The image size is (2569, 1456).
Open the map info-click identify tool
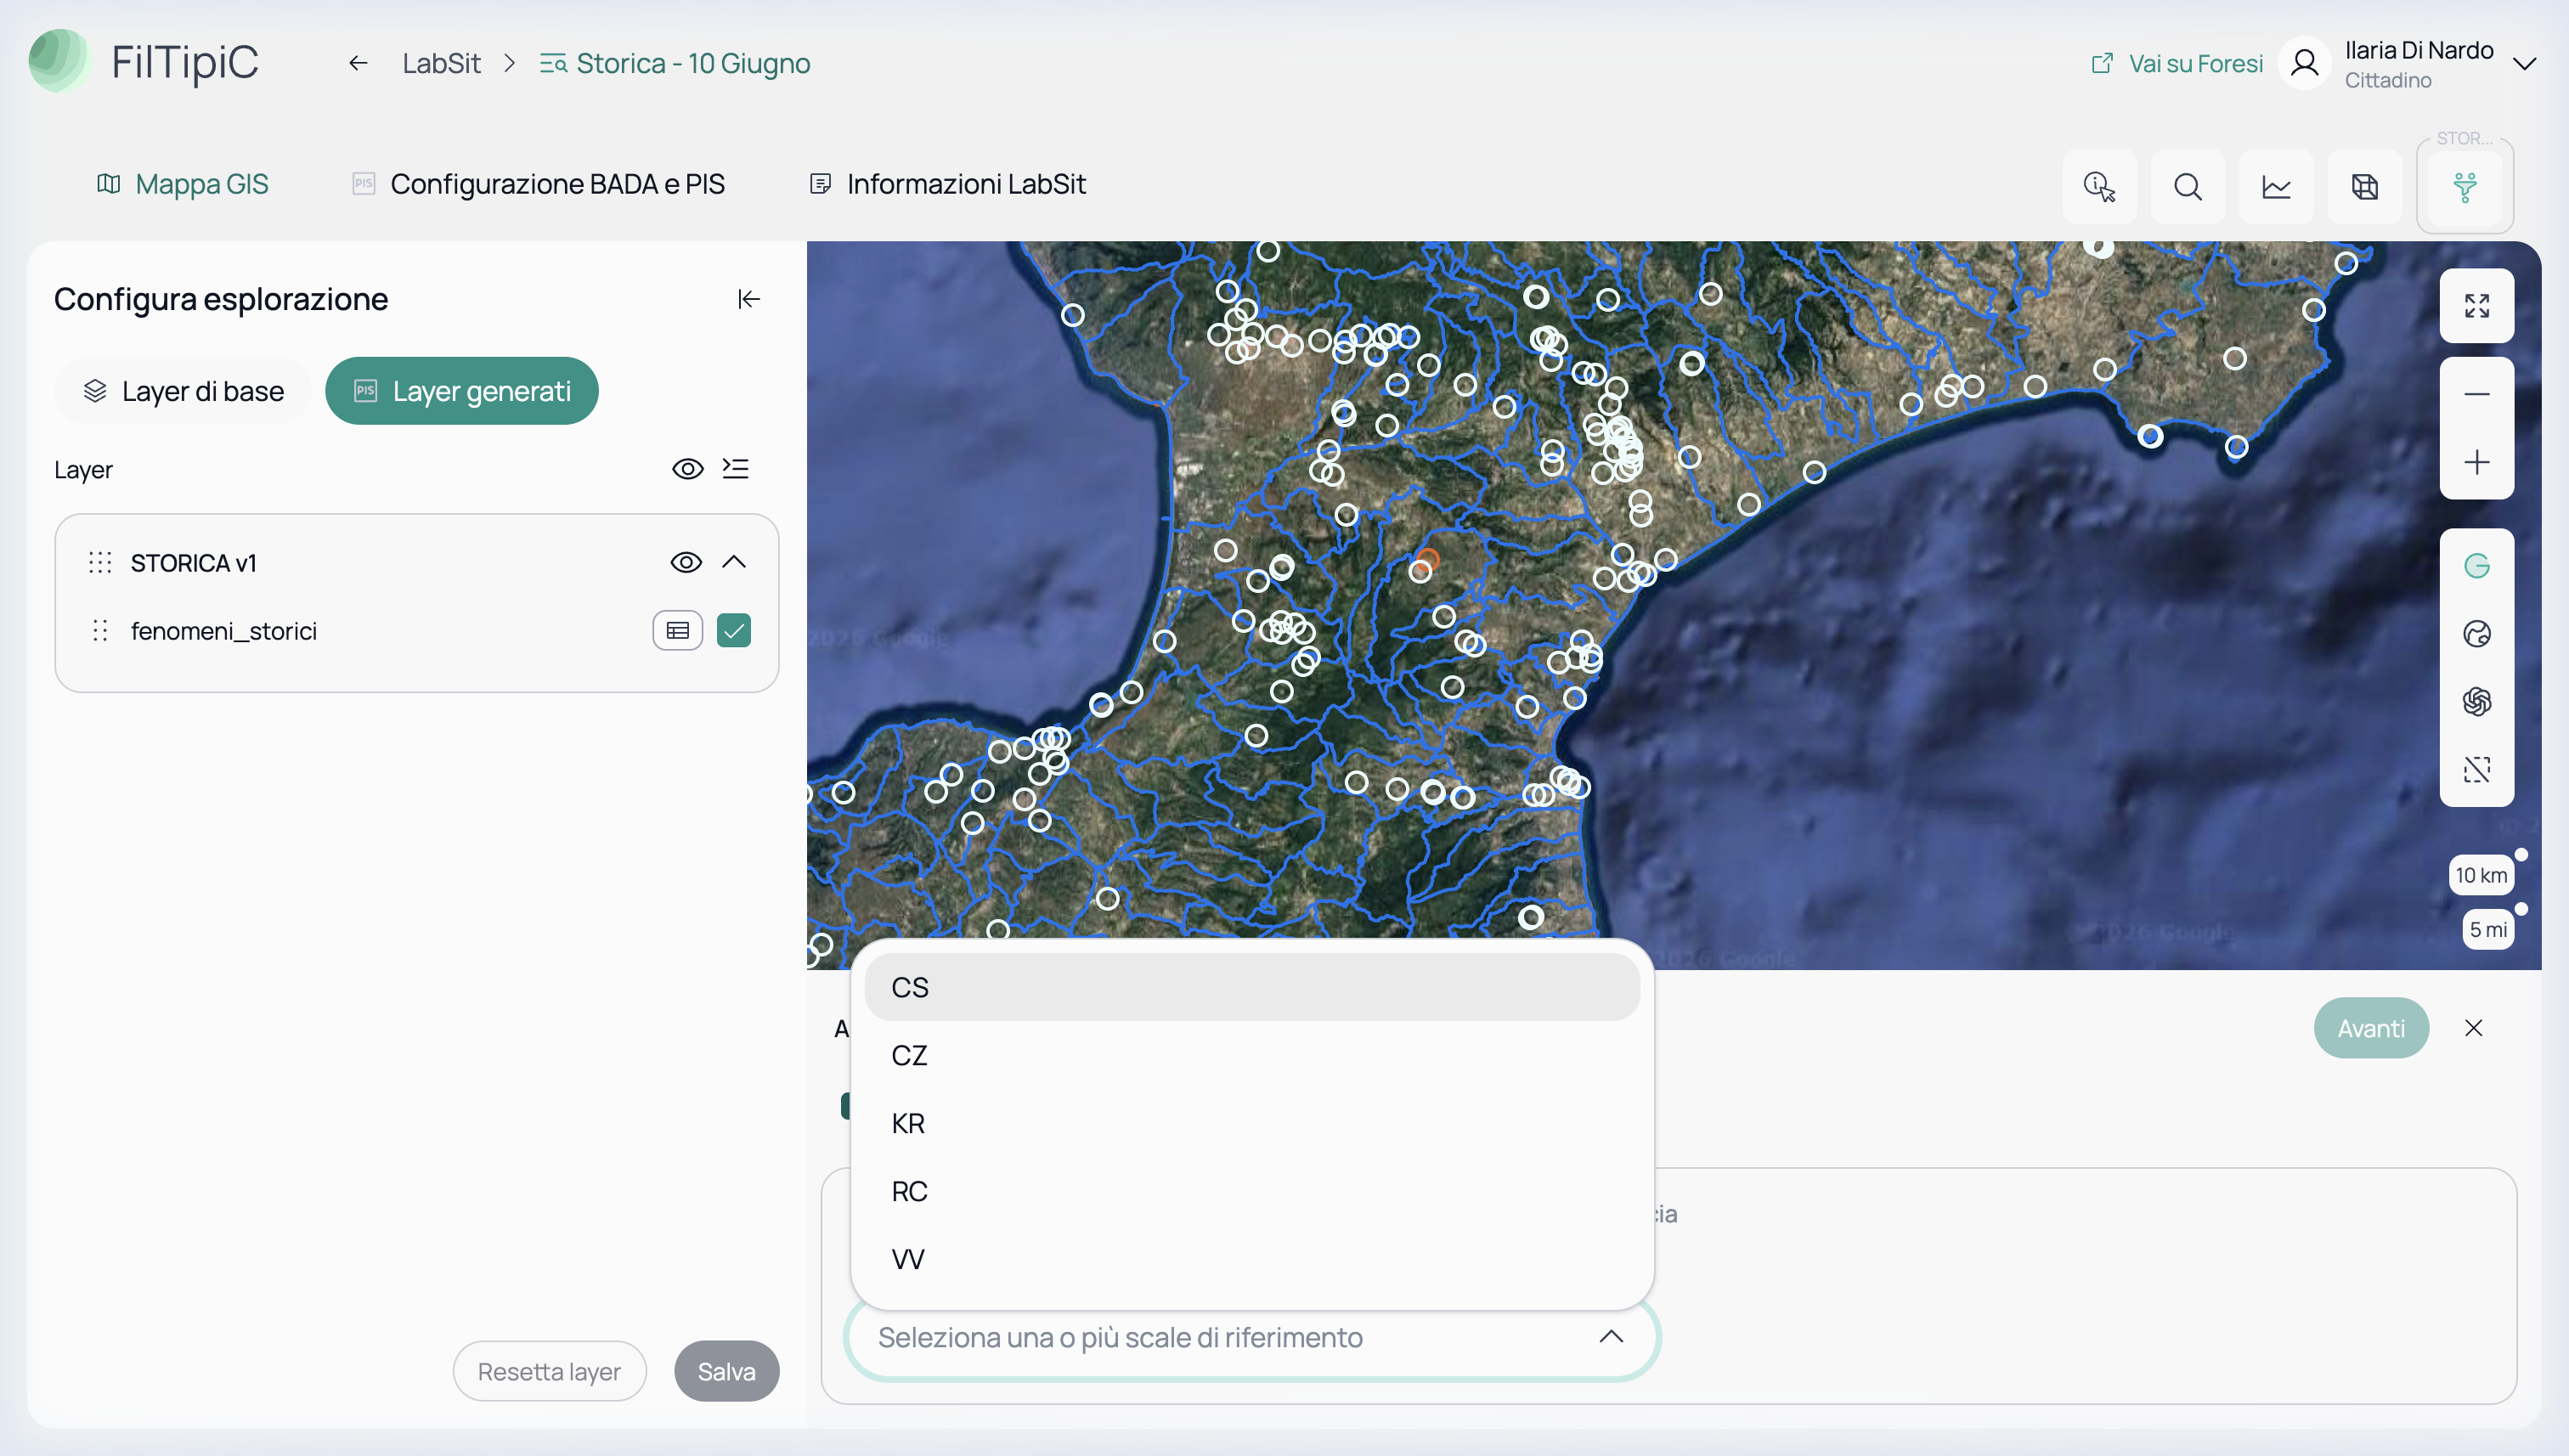click(x=2099, y=186)
